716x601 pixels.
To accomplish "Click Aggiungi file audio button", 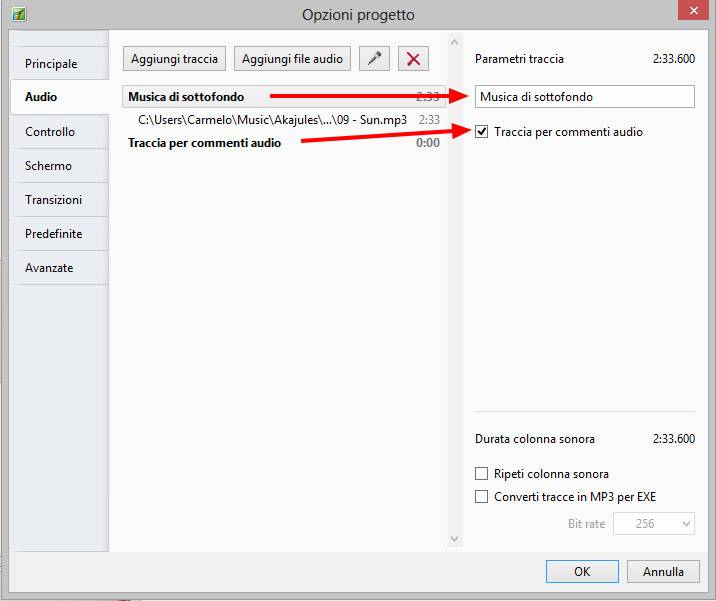I will click(x=292, y=59).
